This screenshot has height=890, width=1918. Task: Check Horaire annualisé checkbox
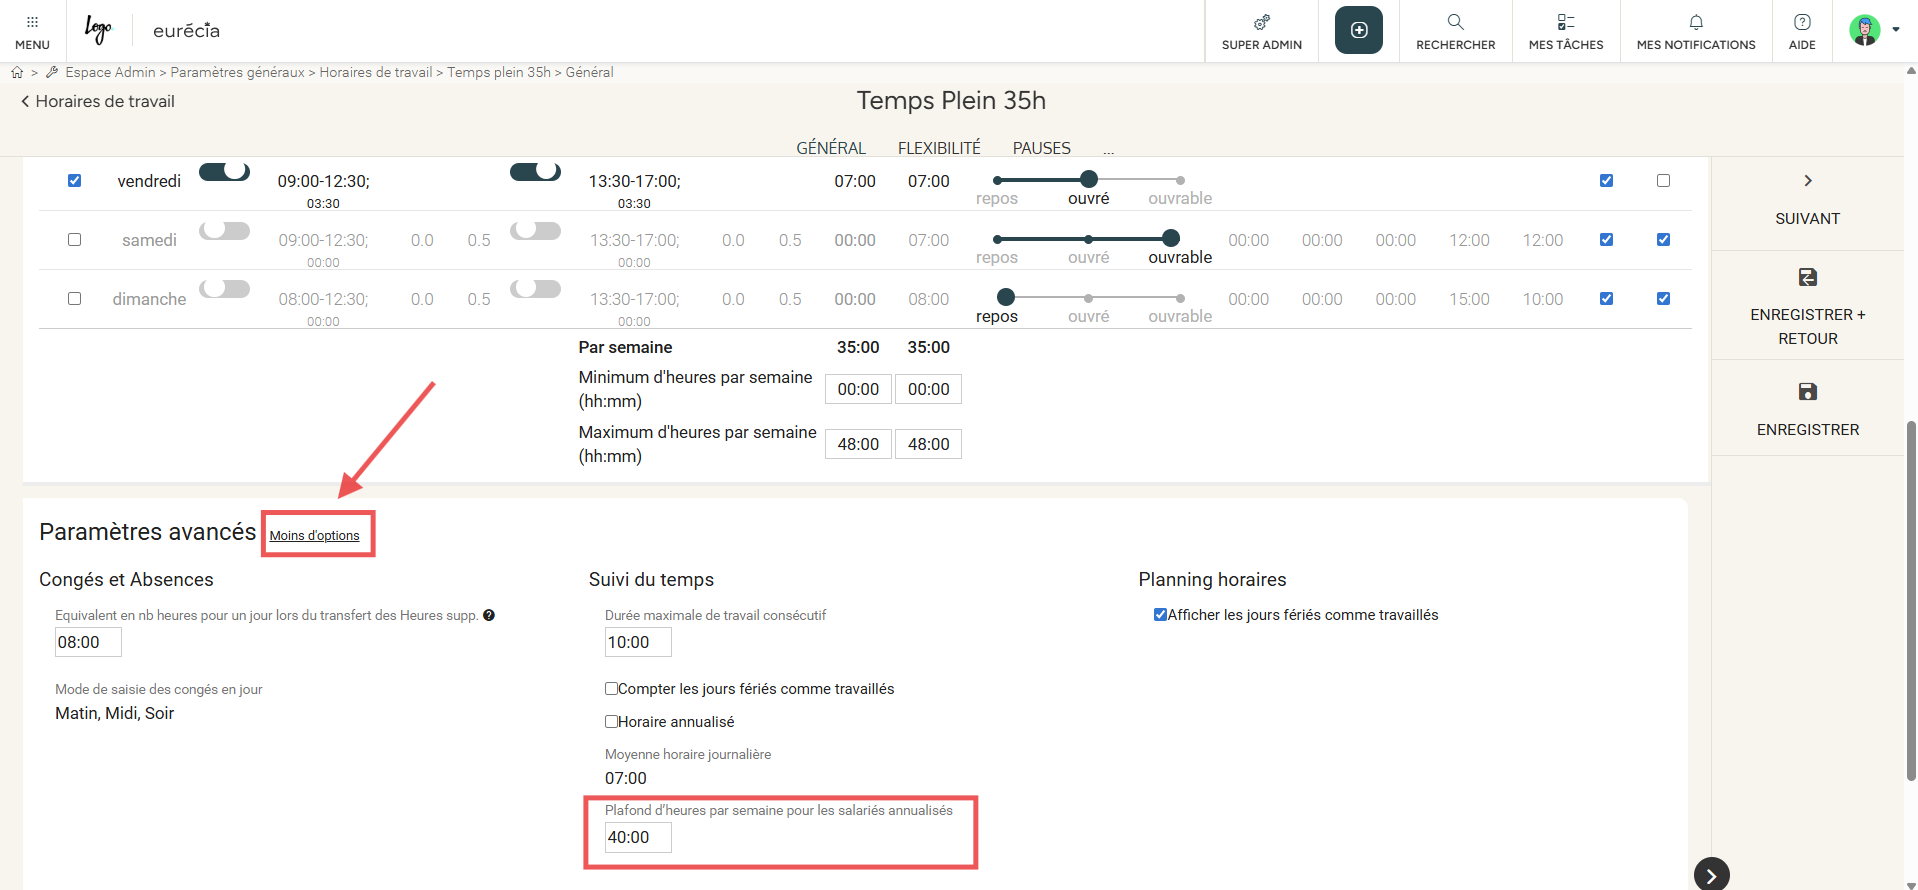tap(611, 721)
